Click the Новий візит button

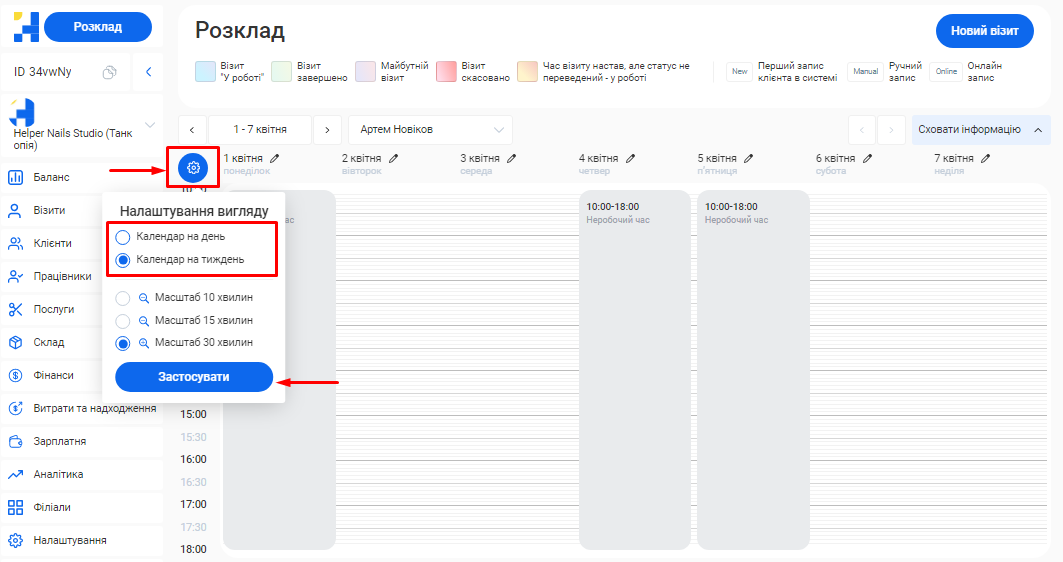pos(984,31)
